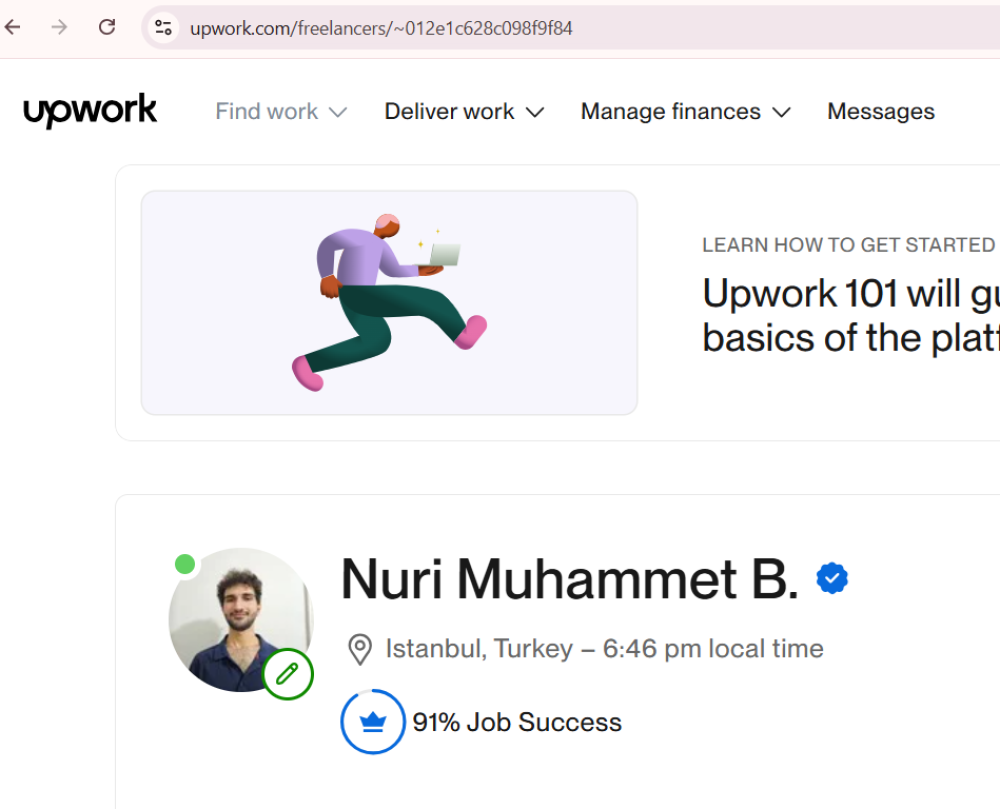
Task: Edit profile photo with pencil icon
Action: [288, 674]
